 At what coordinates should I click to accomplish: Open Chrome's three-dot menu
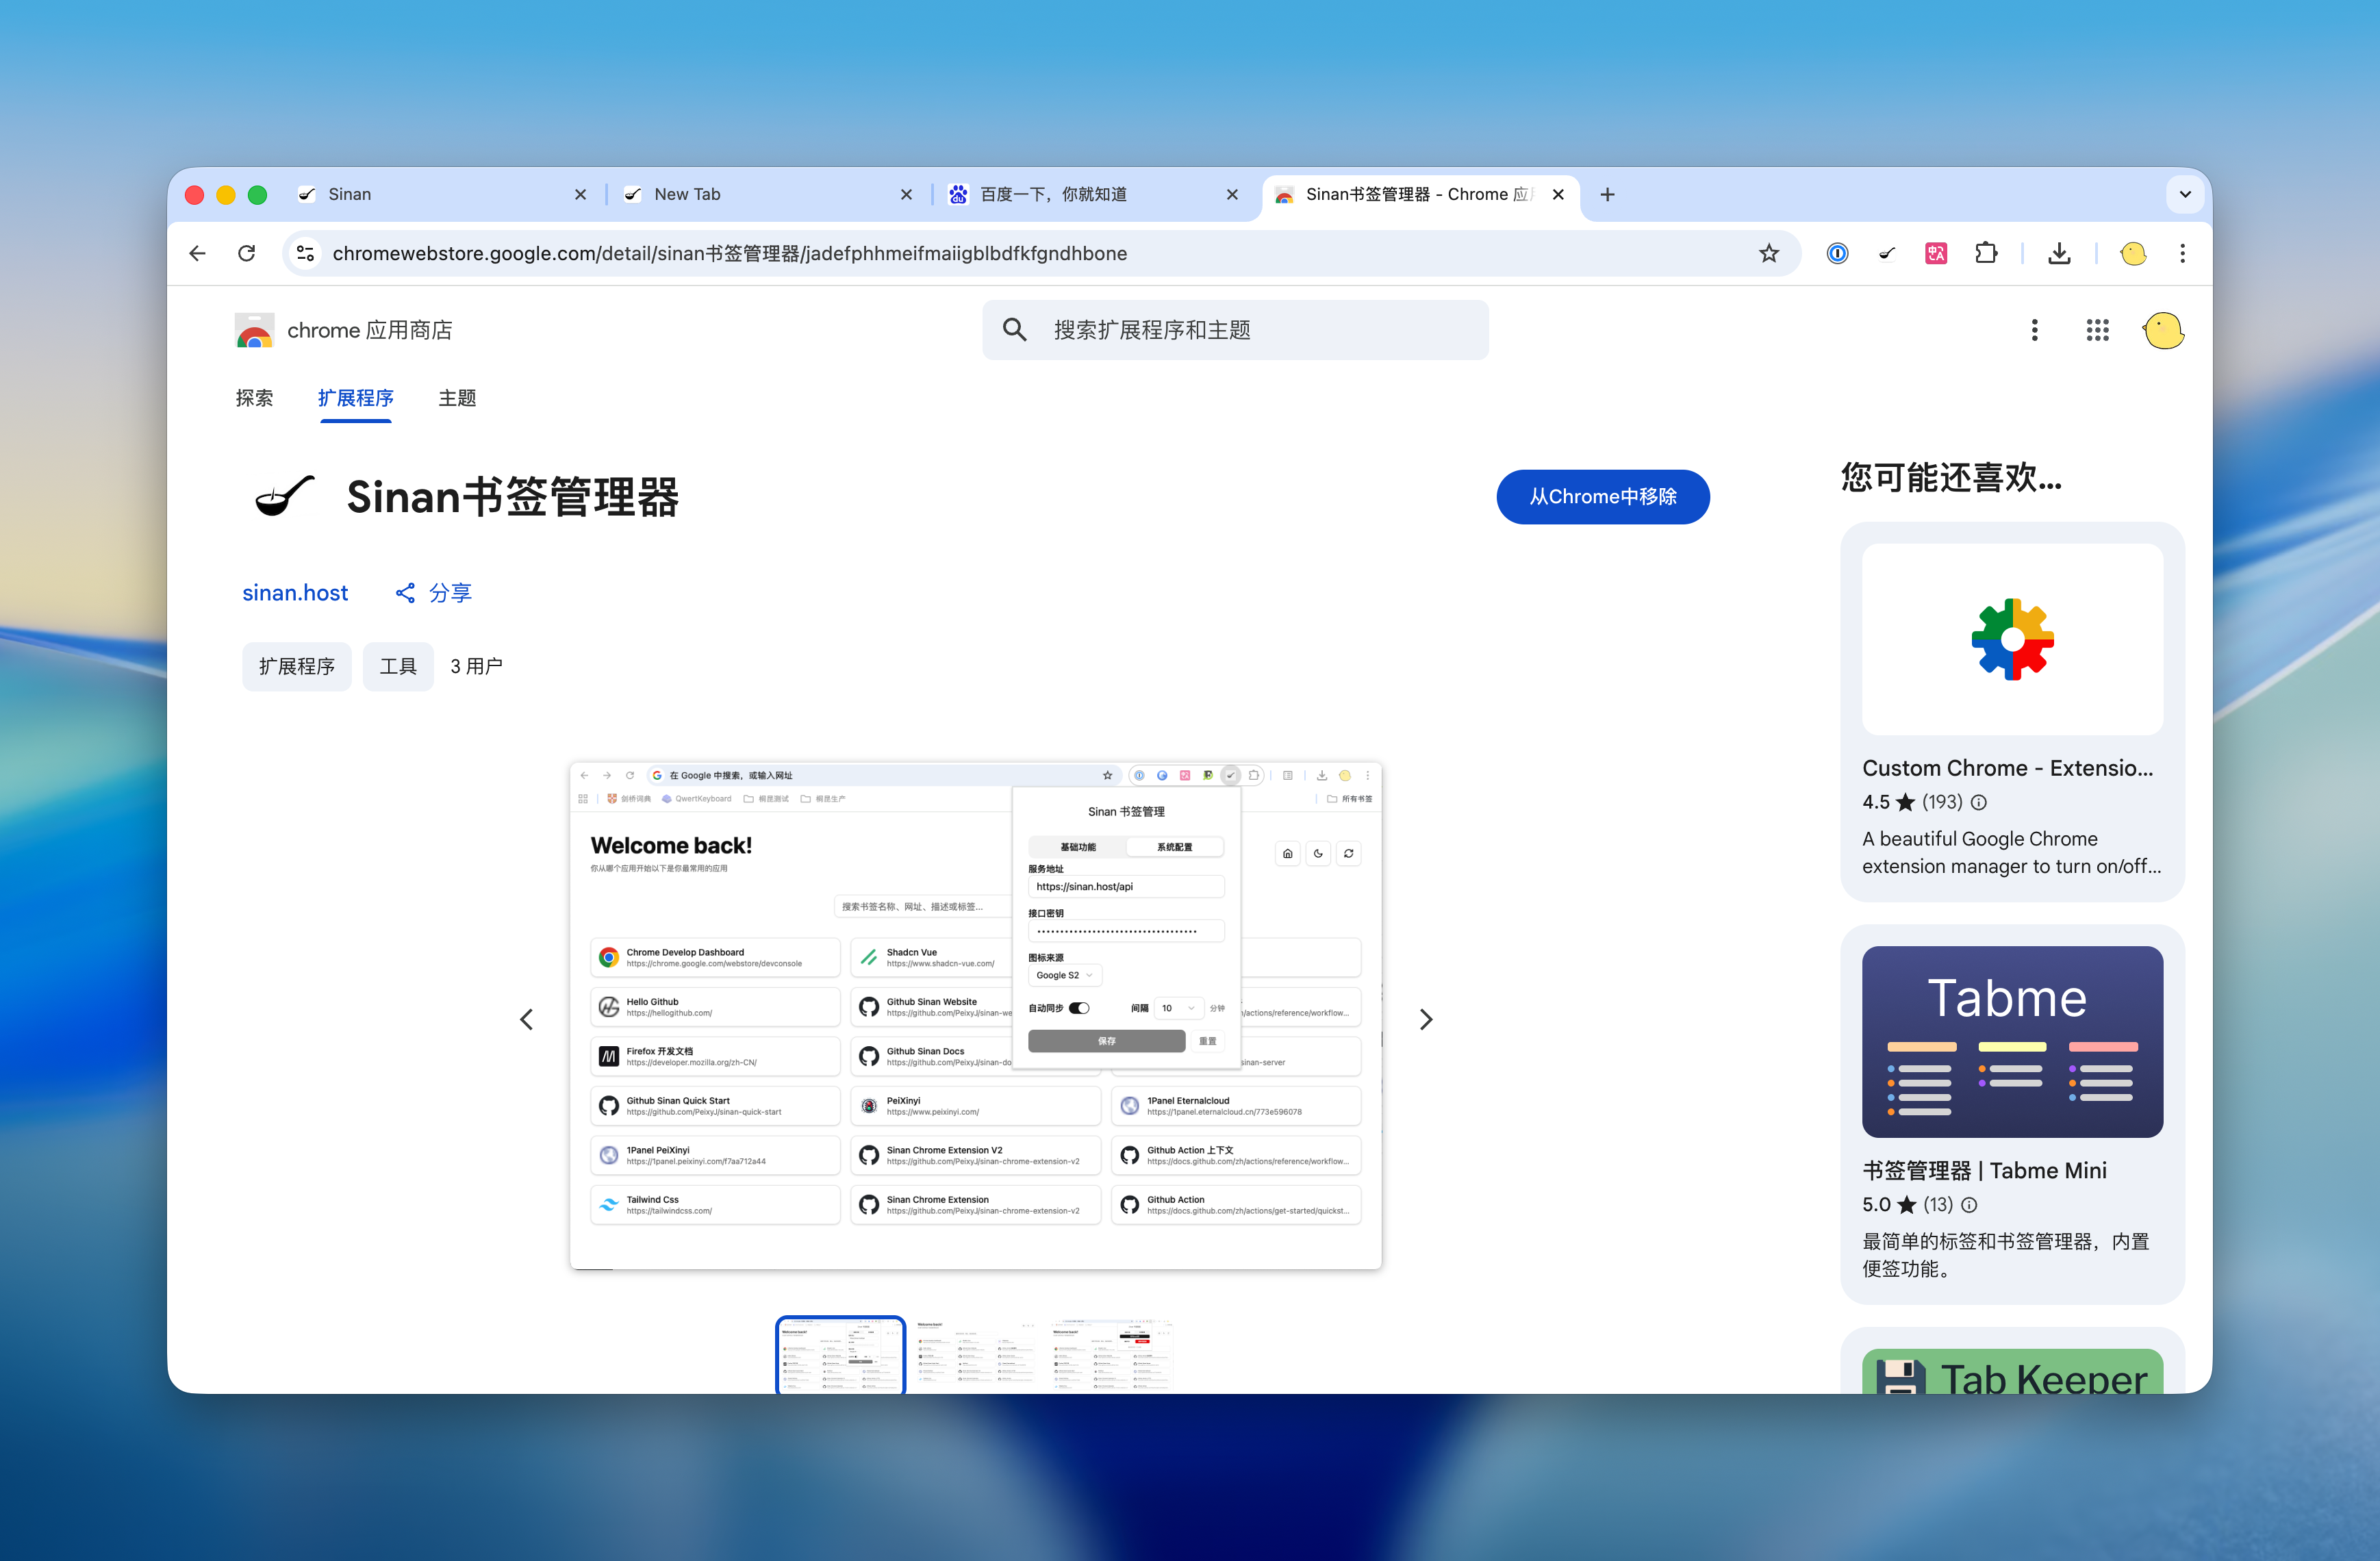pyautogui.click(x=2182, y=253)
